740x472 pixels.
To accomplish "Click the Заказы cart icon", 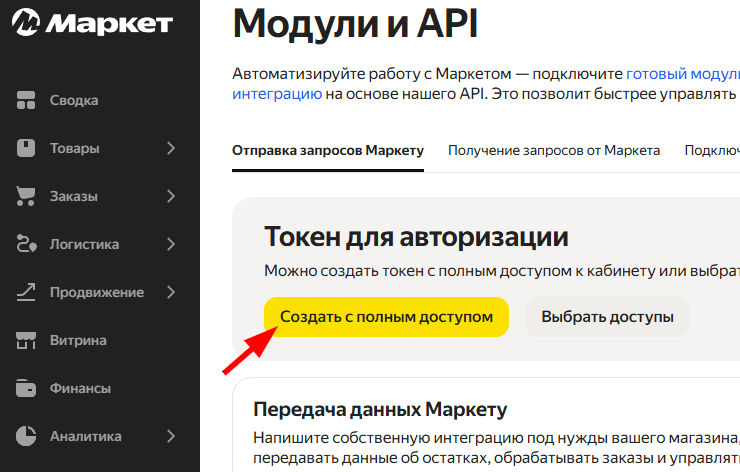I will click(25, 196).
